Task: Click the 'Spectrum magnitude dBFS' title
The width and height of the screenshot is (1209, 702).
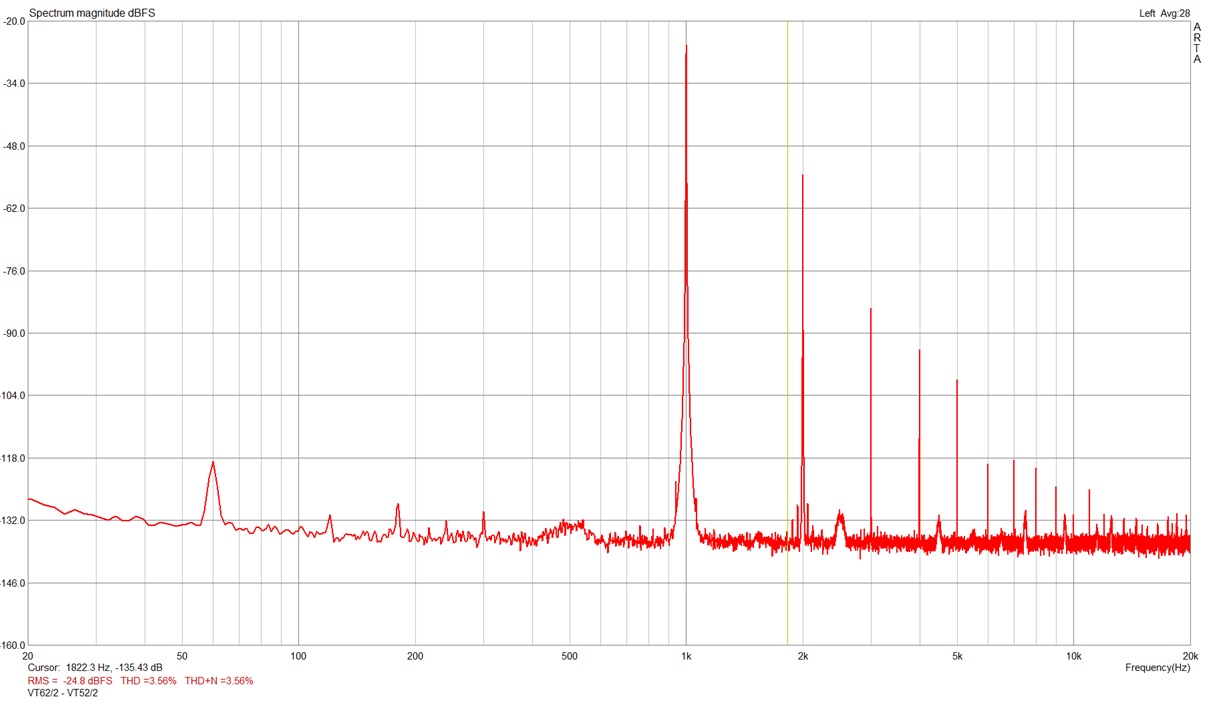Action: [x=92, y=13]
